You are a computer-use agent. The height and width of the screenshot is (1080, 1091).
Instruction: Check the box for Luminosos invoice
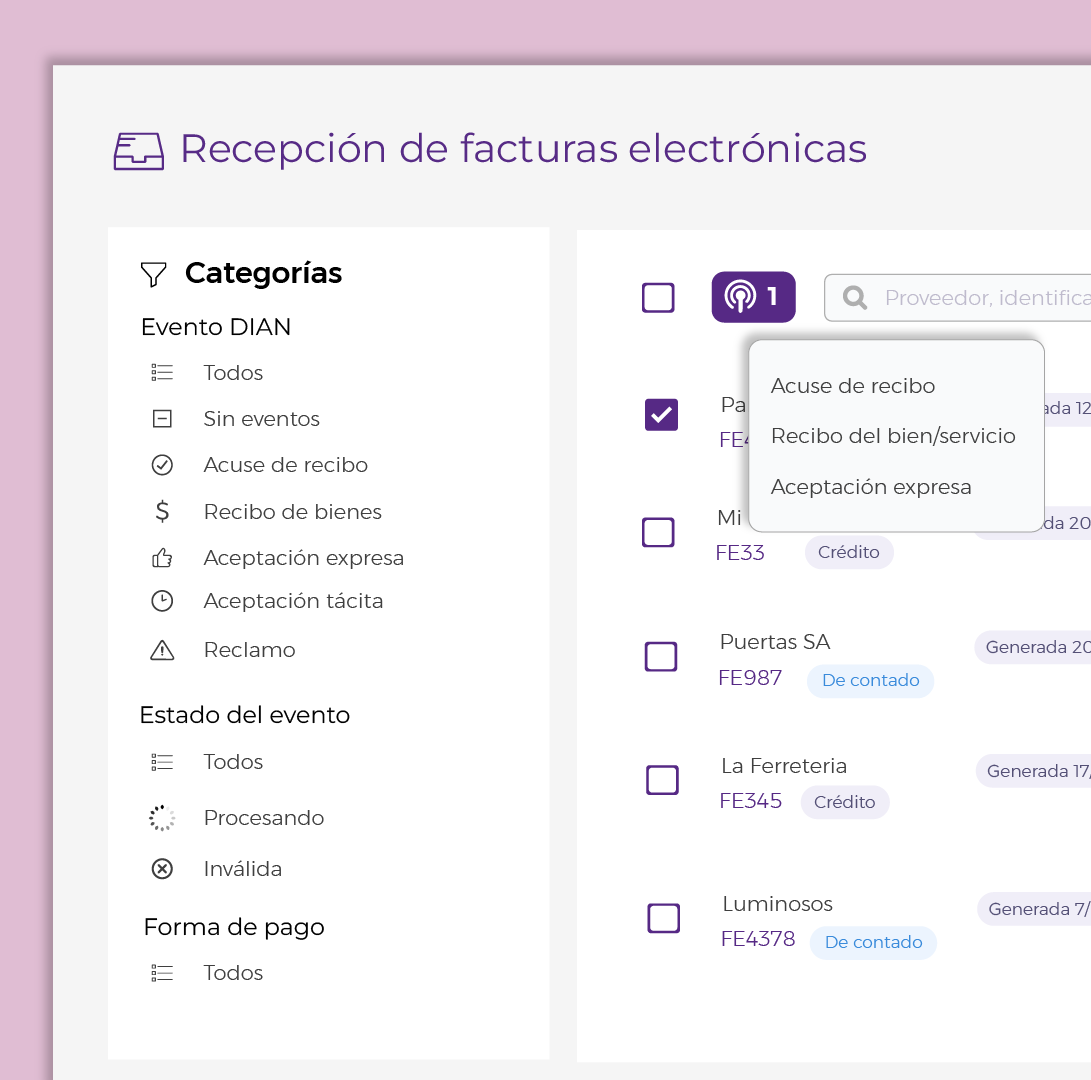[664, 919]
